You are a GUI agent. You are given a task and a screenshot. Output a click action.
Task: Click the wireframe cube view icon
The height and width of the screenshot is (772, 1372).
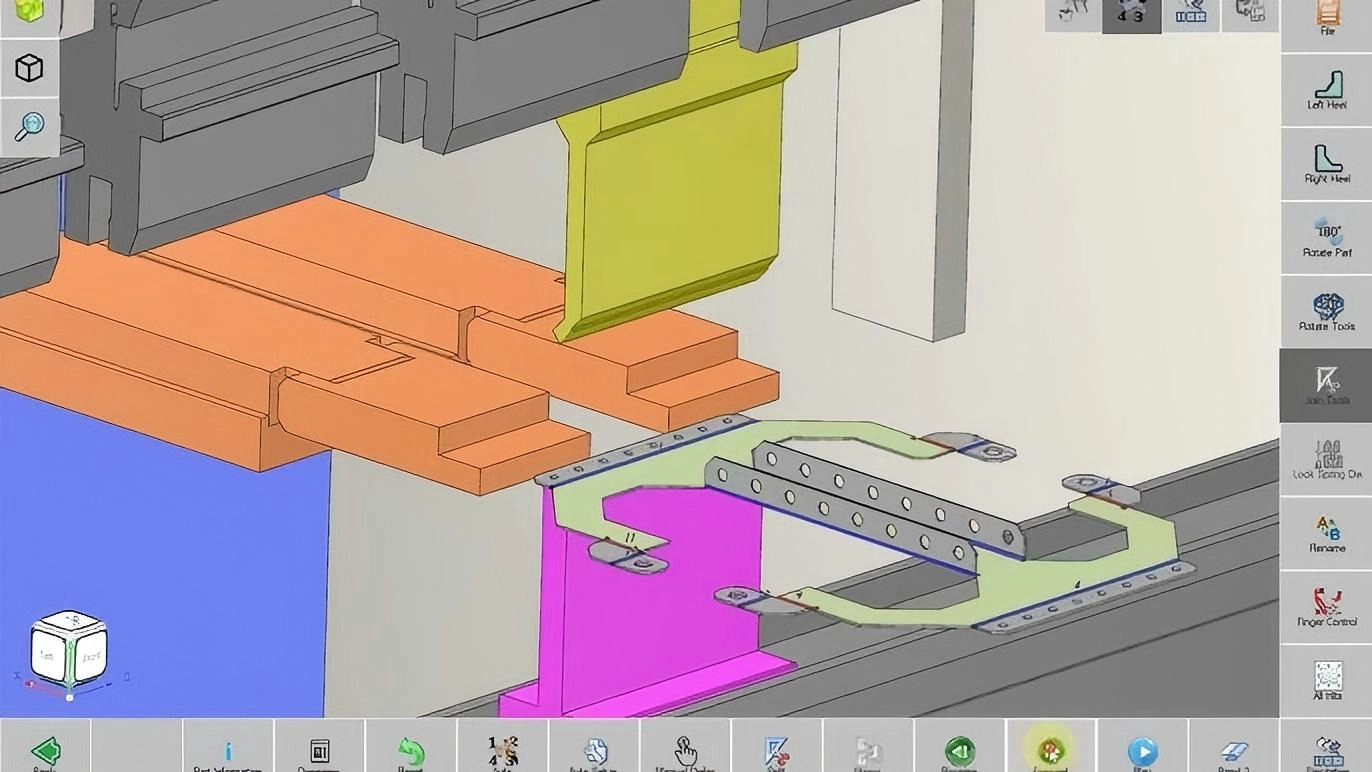pos(29,68)
